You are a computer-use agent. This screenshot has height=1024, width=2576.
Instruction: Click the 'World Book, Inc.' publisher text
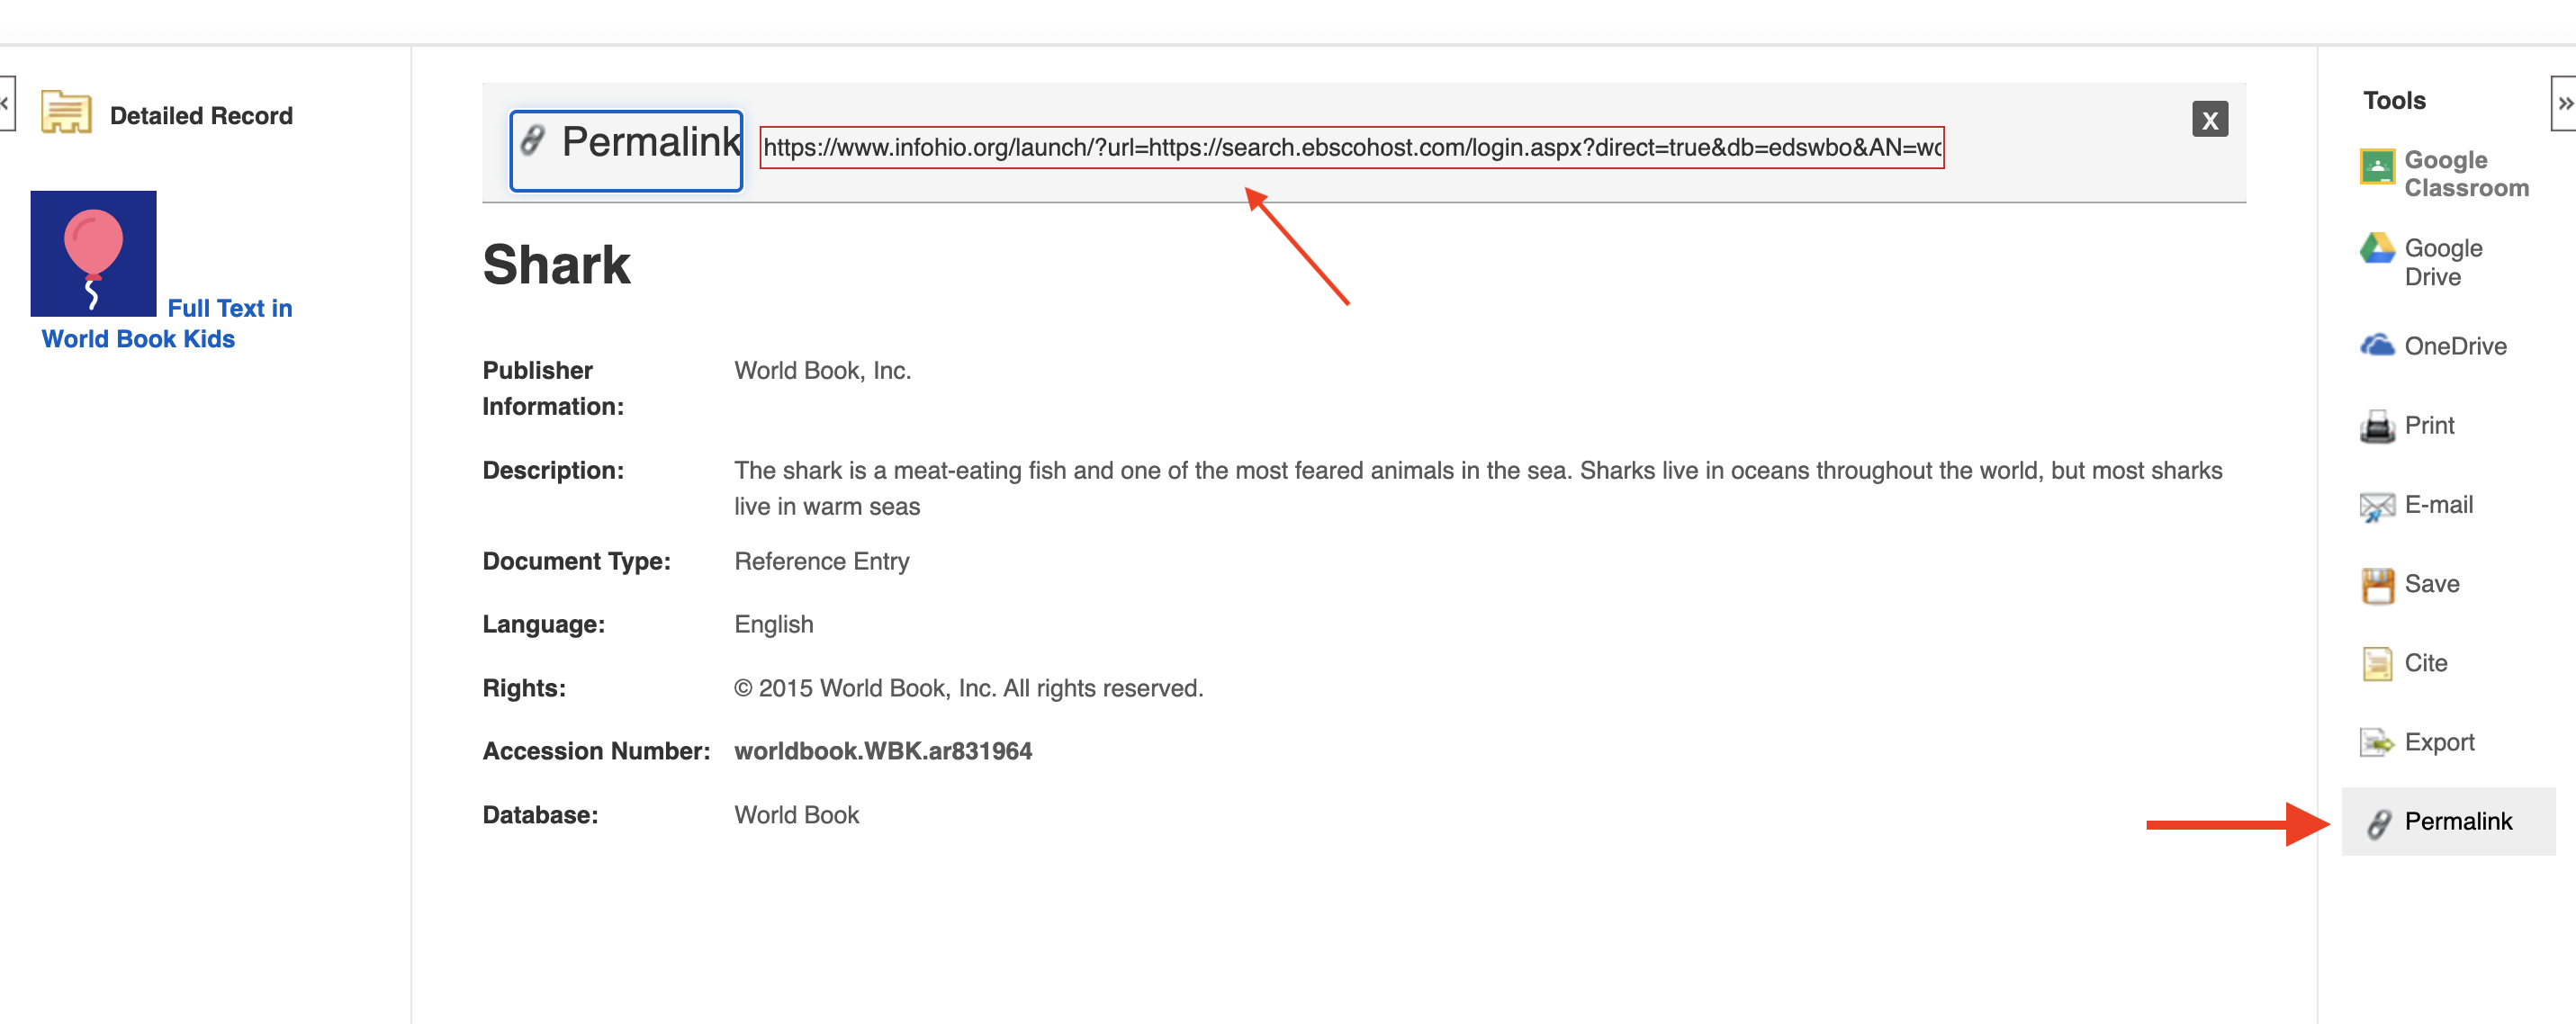click(x=822, y=370)
